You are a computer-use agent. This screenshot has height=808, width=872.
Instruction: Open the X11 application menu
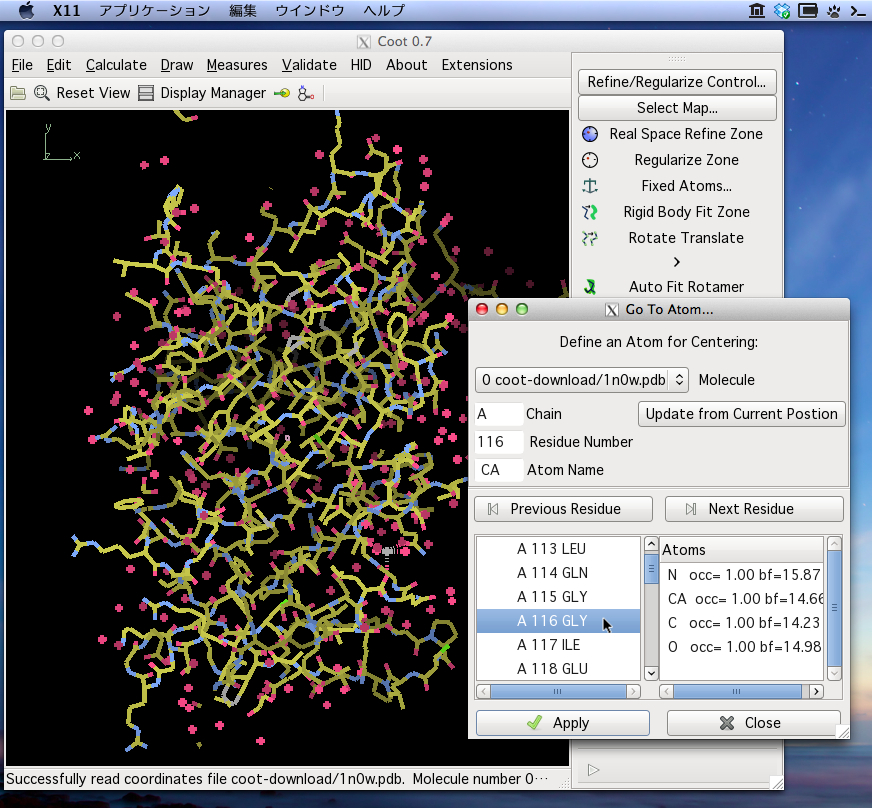(x=66, y=11)
